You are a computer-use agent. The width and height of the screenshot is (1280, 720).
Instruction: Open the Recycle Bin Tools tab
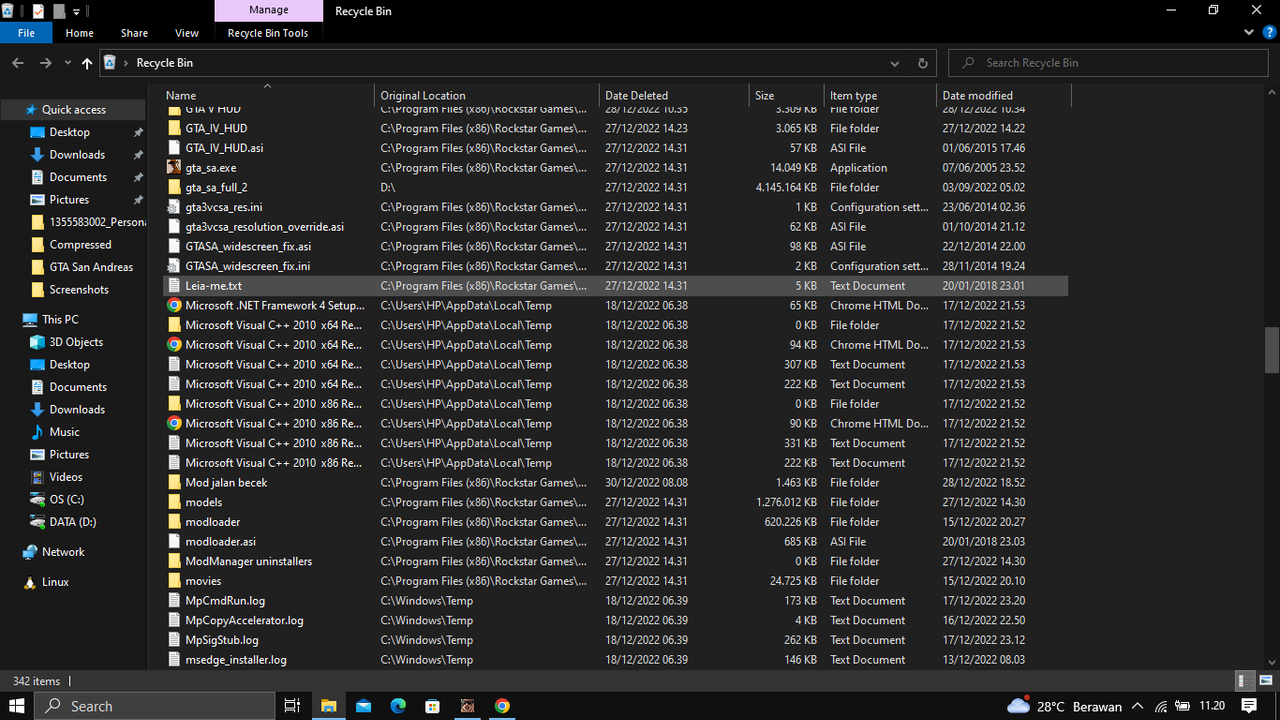pyautogui.click(x=268, y=33)
